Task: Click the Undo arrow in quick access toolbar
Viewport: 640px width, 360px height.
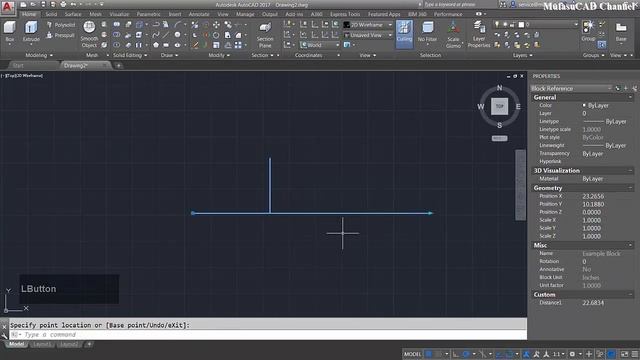Action: tap(73, 4)
